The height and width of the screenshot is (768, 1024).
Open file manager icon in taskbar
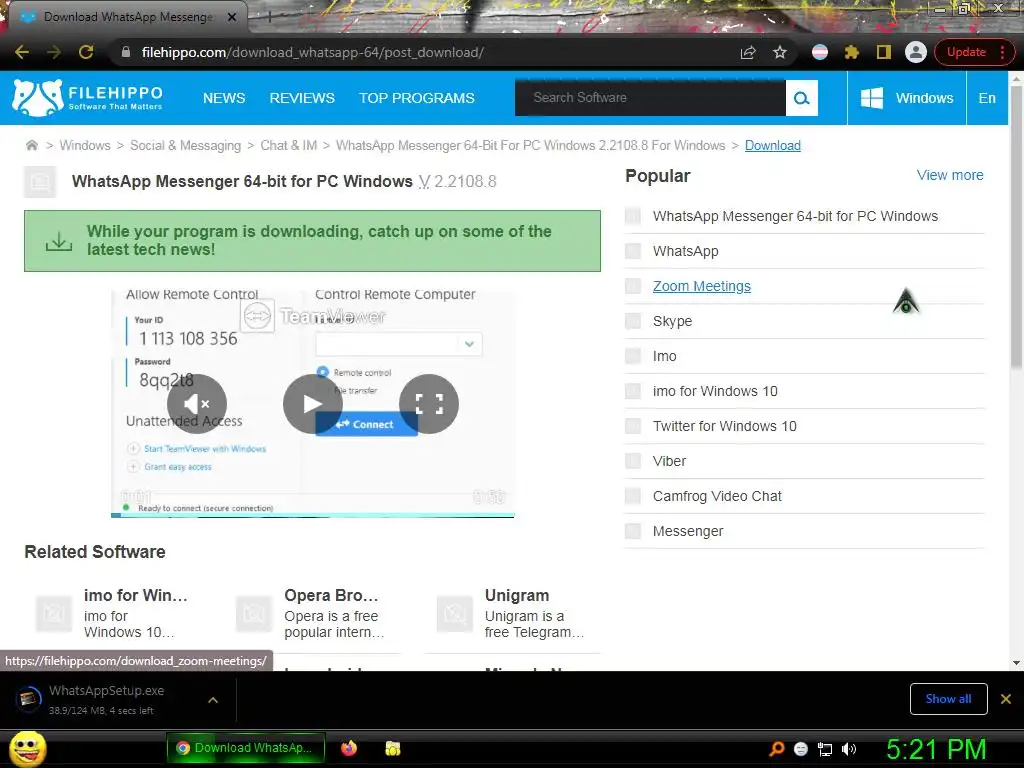(x=392, y=748)
